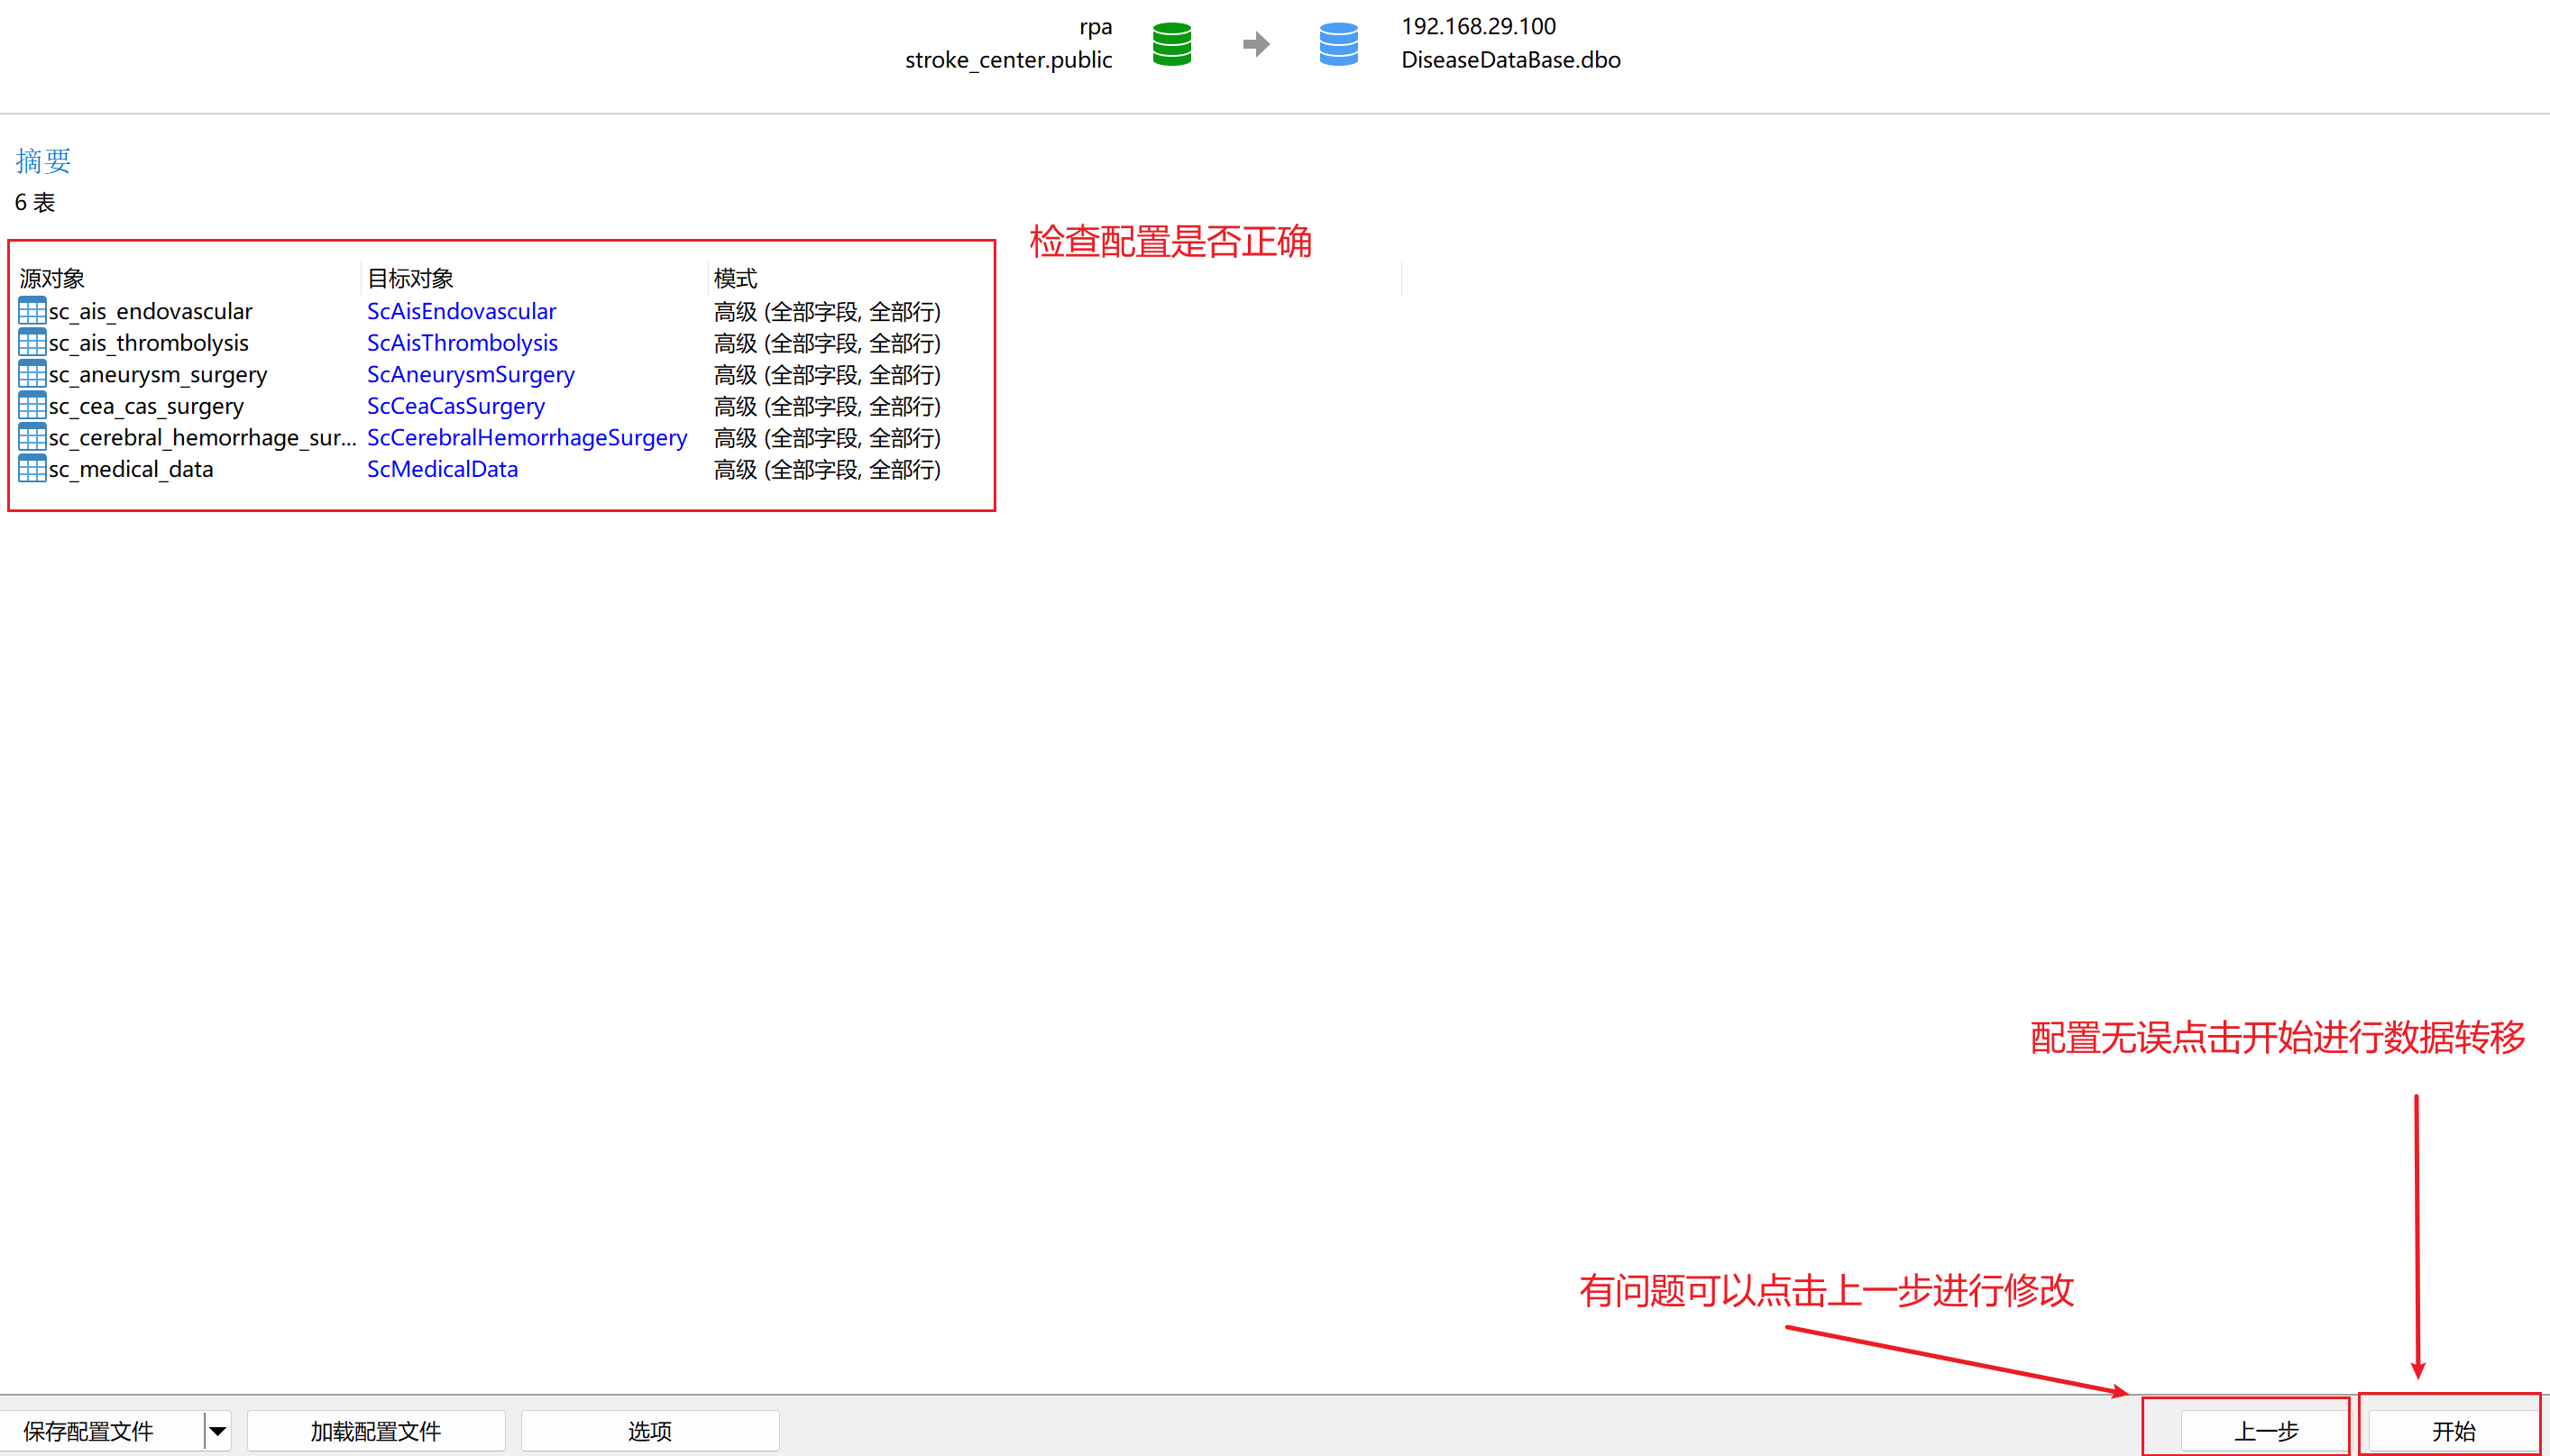Viewport: 2550px width, 1456px height.
Task: Click mode cell in sc_cea_cas_surgery row
Action: 827,406
